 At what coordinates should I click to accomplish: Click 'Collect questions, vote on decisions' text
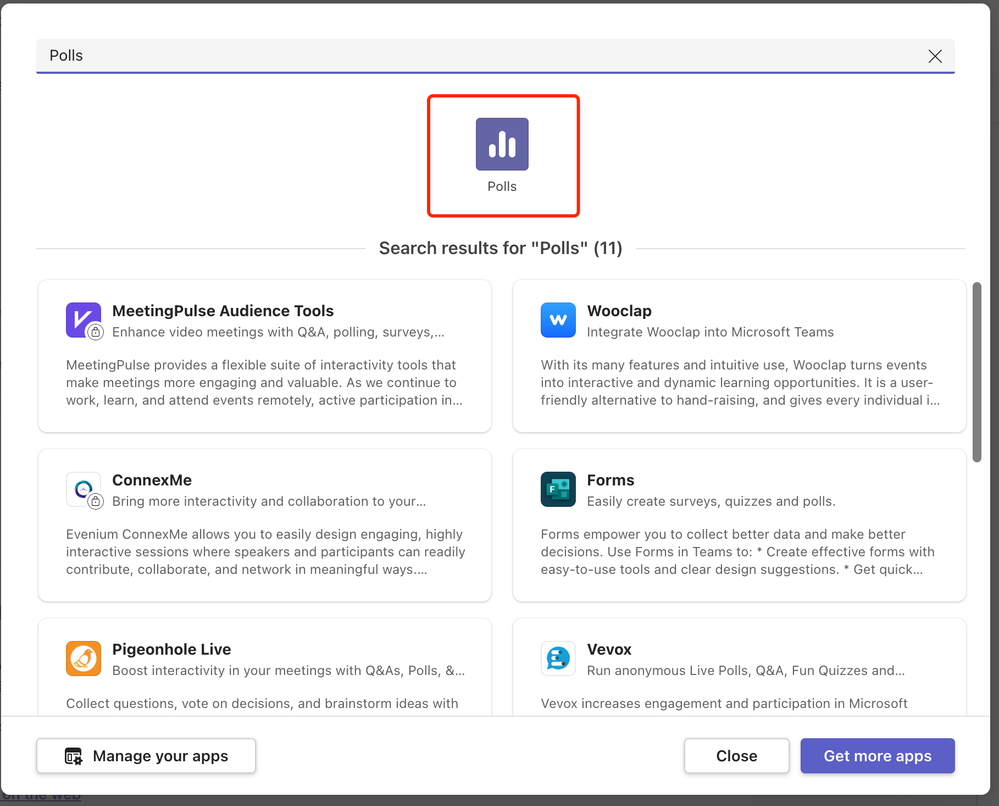pyautogui.click(x=262, y=703)
